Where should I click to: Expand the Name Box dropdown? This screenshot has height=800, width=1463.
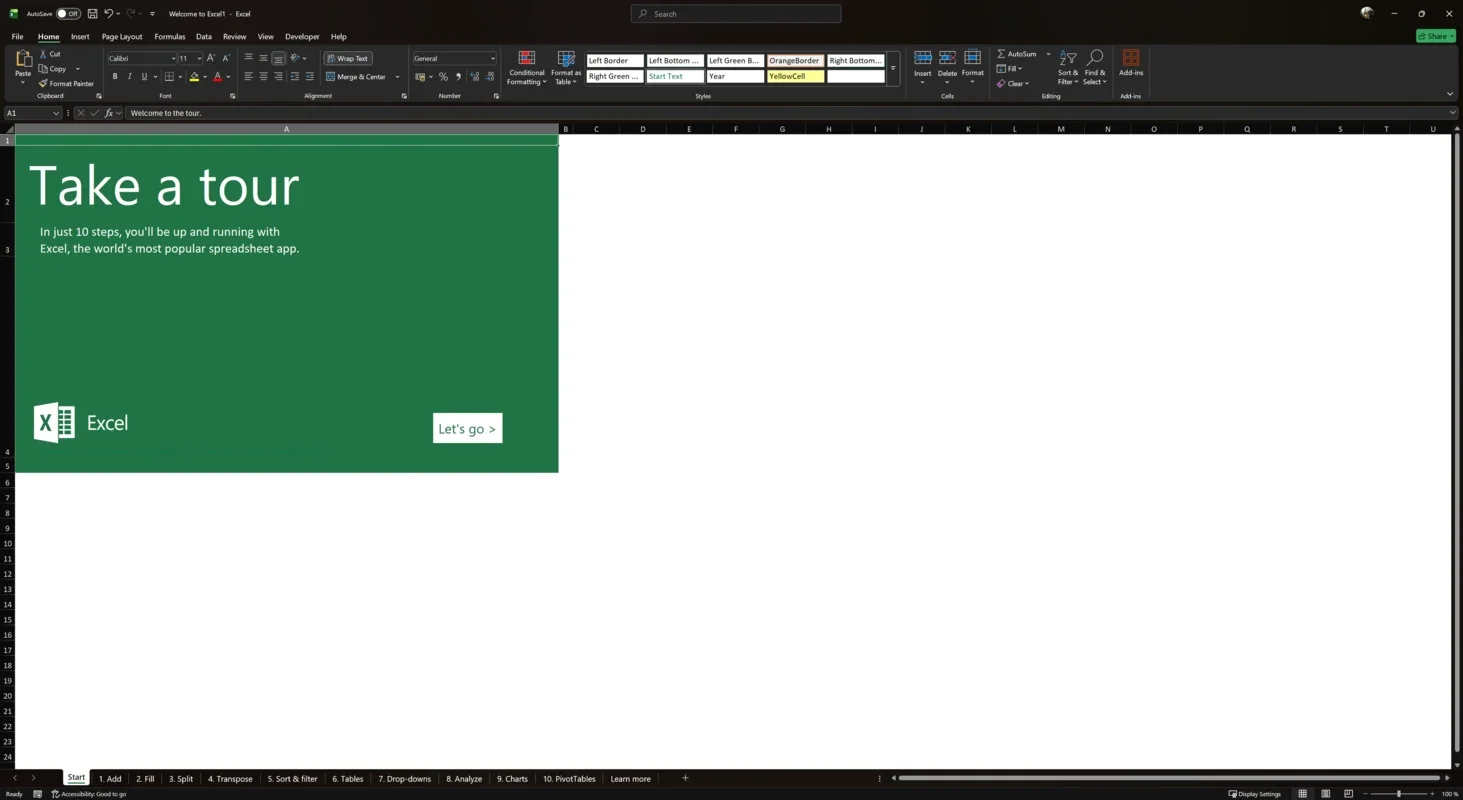tap(56, 113)
